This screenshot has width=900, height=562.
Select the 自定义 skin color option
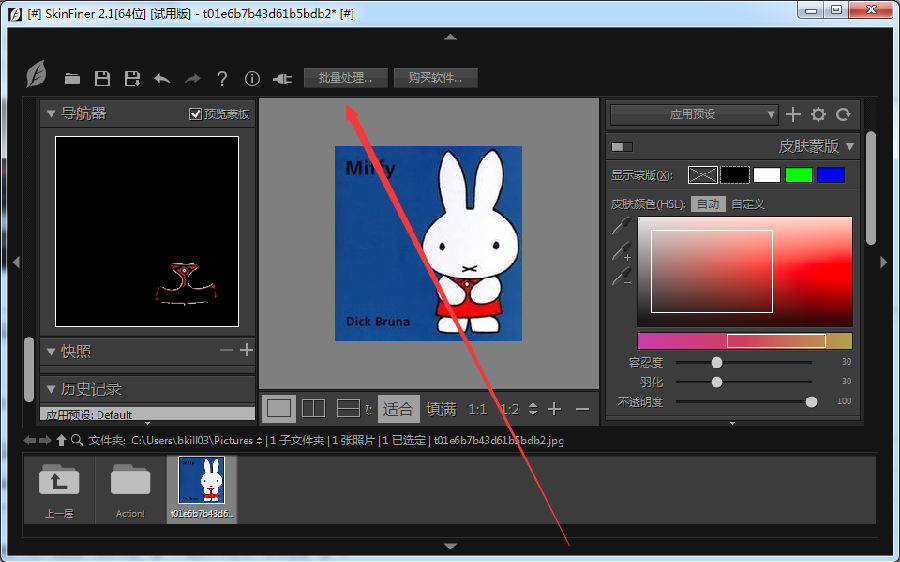(x=747, y=204)
